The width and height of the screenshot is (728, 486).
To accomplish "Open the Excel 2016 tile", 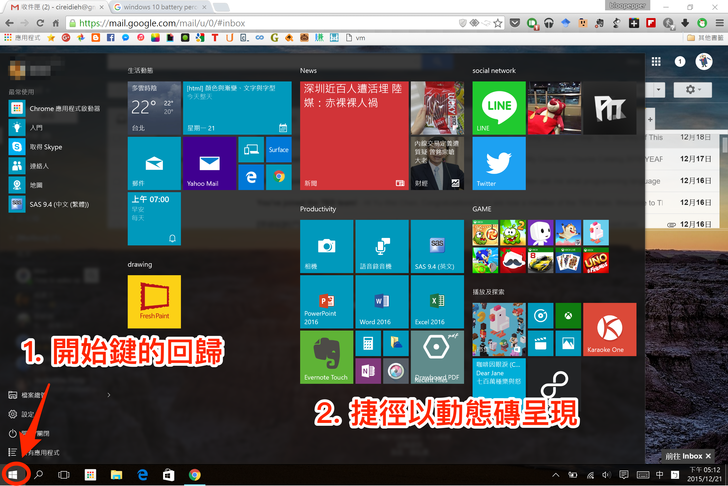I will pyautogui.click(x=437, y=302).
